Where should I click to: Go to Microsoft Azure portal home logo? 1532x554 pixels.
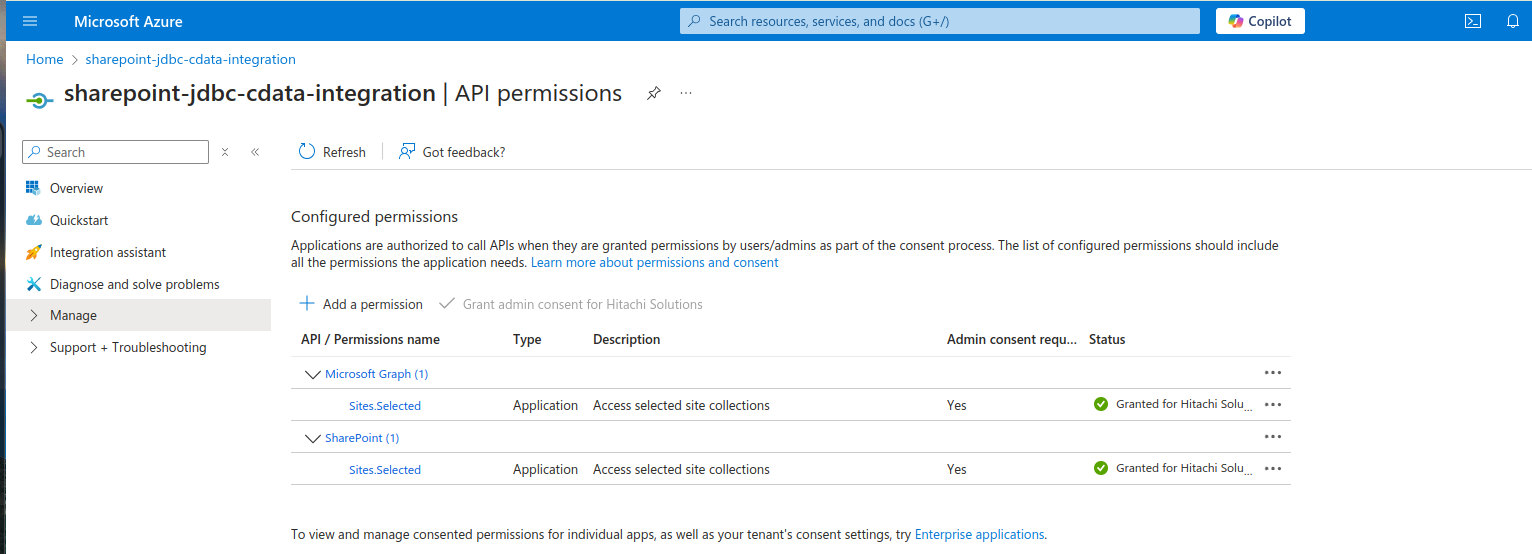pos(128,21)
